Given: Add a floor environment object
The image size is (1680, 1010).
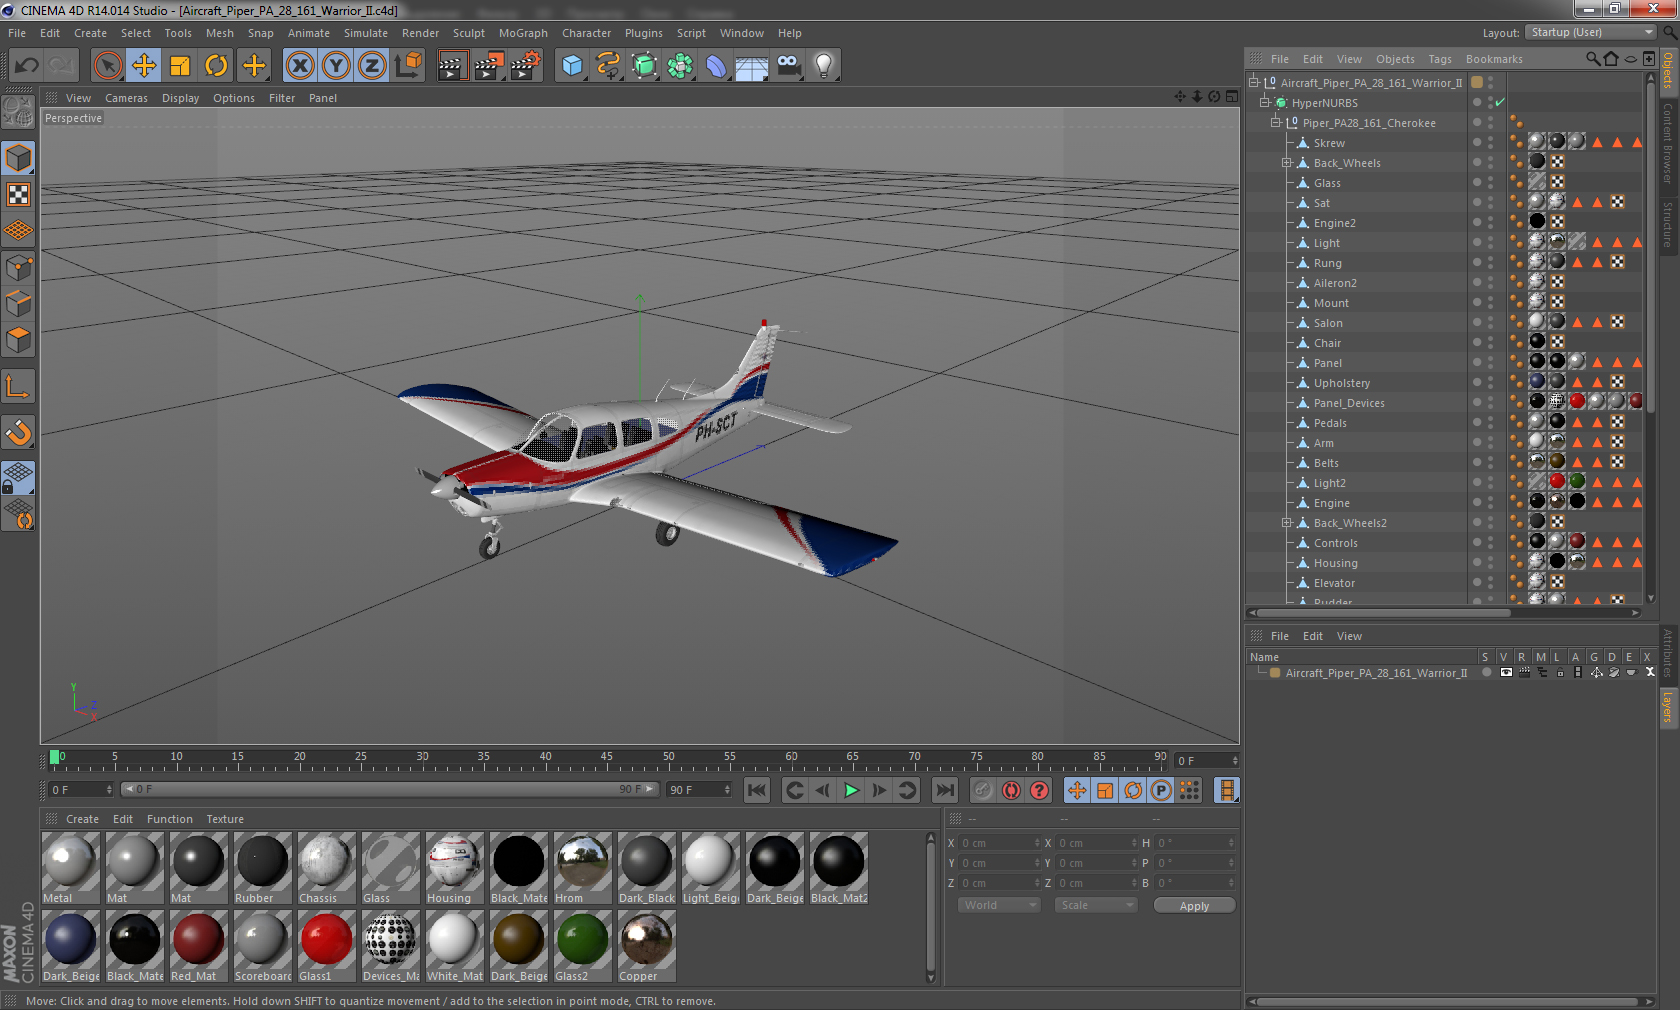Looking at the screenshot, I should click(x=752, y=66).
